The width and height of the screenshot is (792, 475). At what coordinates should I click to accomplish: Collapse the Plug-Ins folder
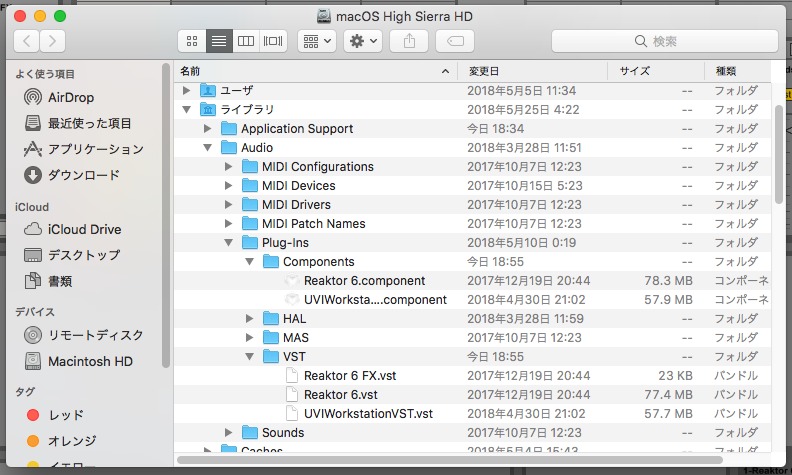pyautogui.click(x=228, y=243)
